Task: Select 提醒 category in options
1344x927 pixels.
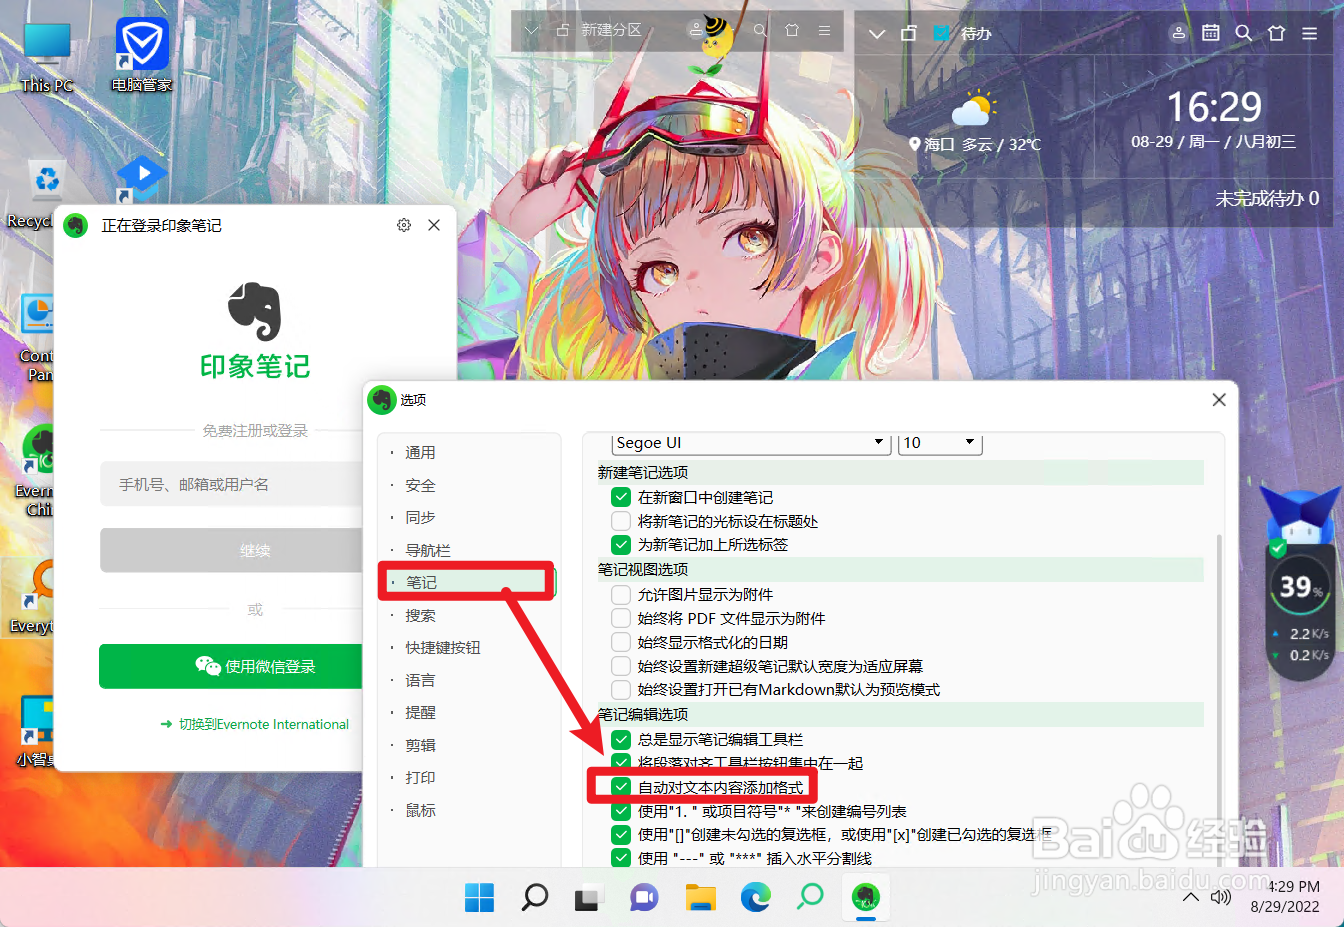Action: 420,713
